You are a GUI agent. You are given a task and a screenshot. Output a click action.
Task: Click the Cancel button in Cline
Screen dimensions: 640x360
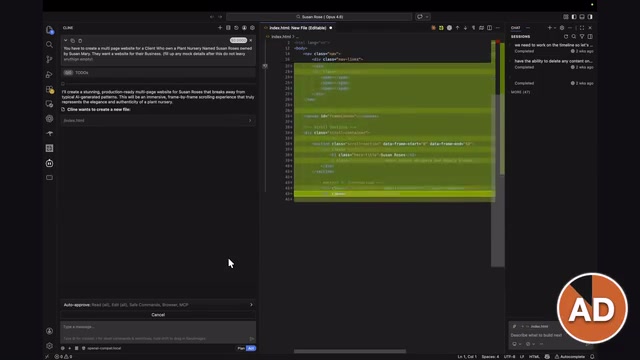pos(158,315)
